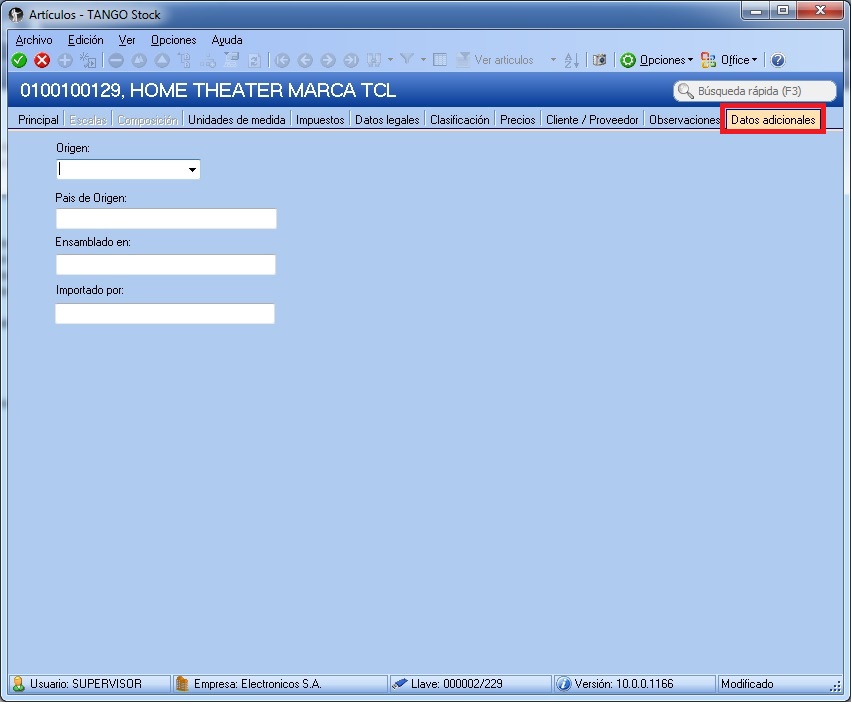Click the disabled Escalas tab
852x704 pixels.
coord(88,120)
